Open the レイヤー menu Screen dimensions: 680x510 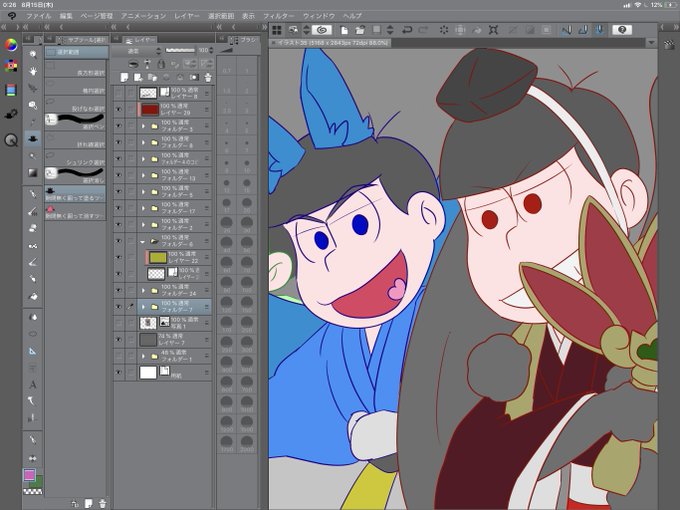pyautogui.click(x=186, y=16)
